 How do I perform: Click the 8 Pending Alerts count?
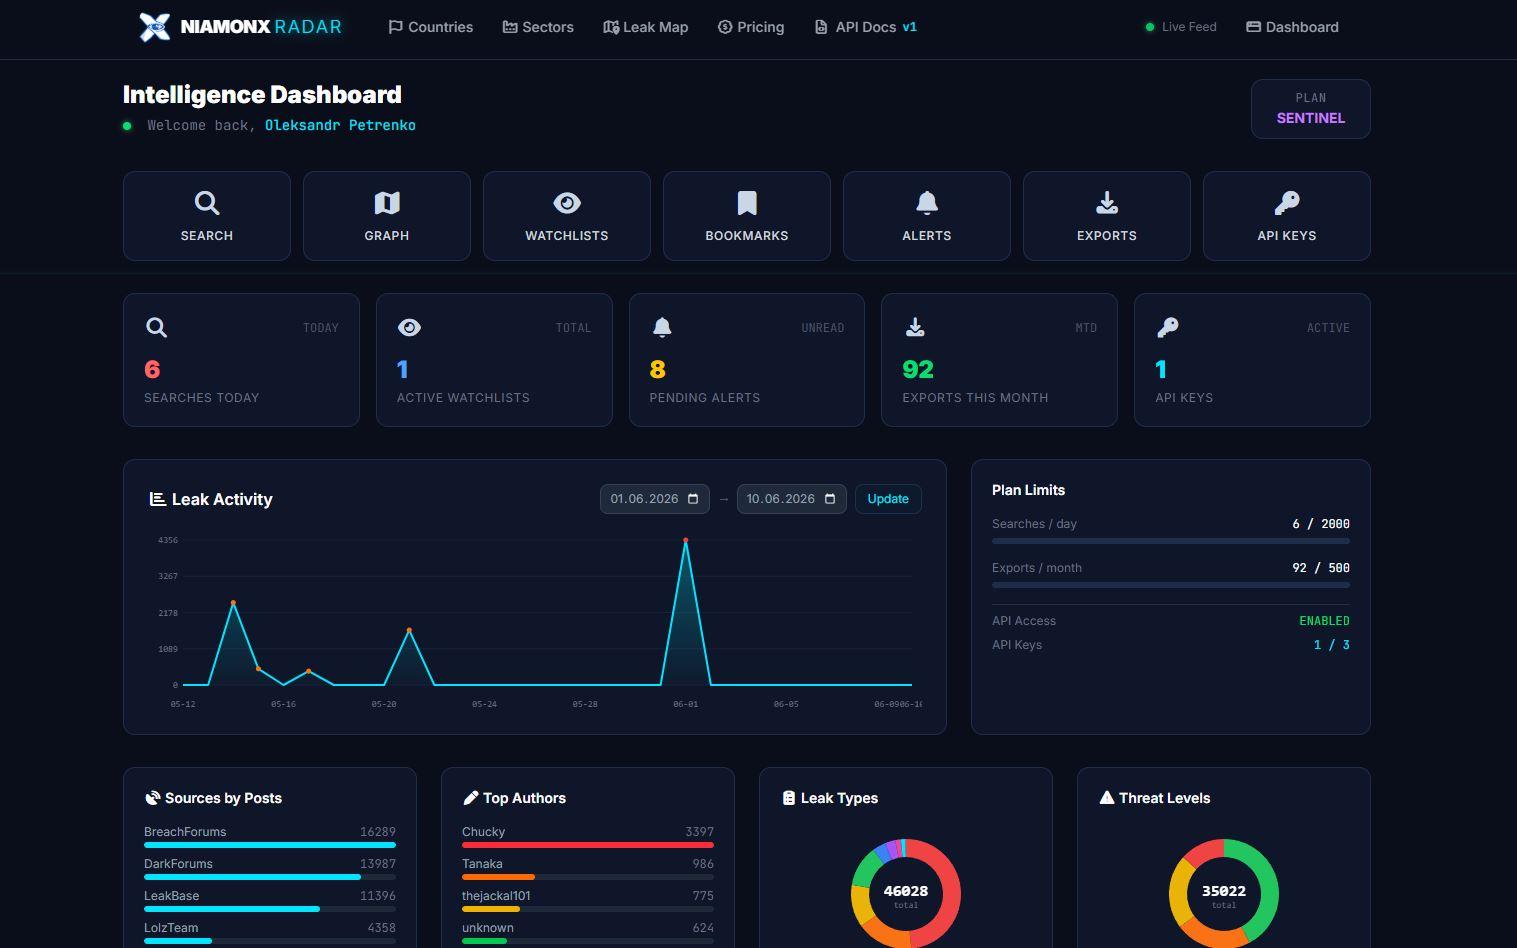(657, 370)
